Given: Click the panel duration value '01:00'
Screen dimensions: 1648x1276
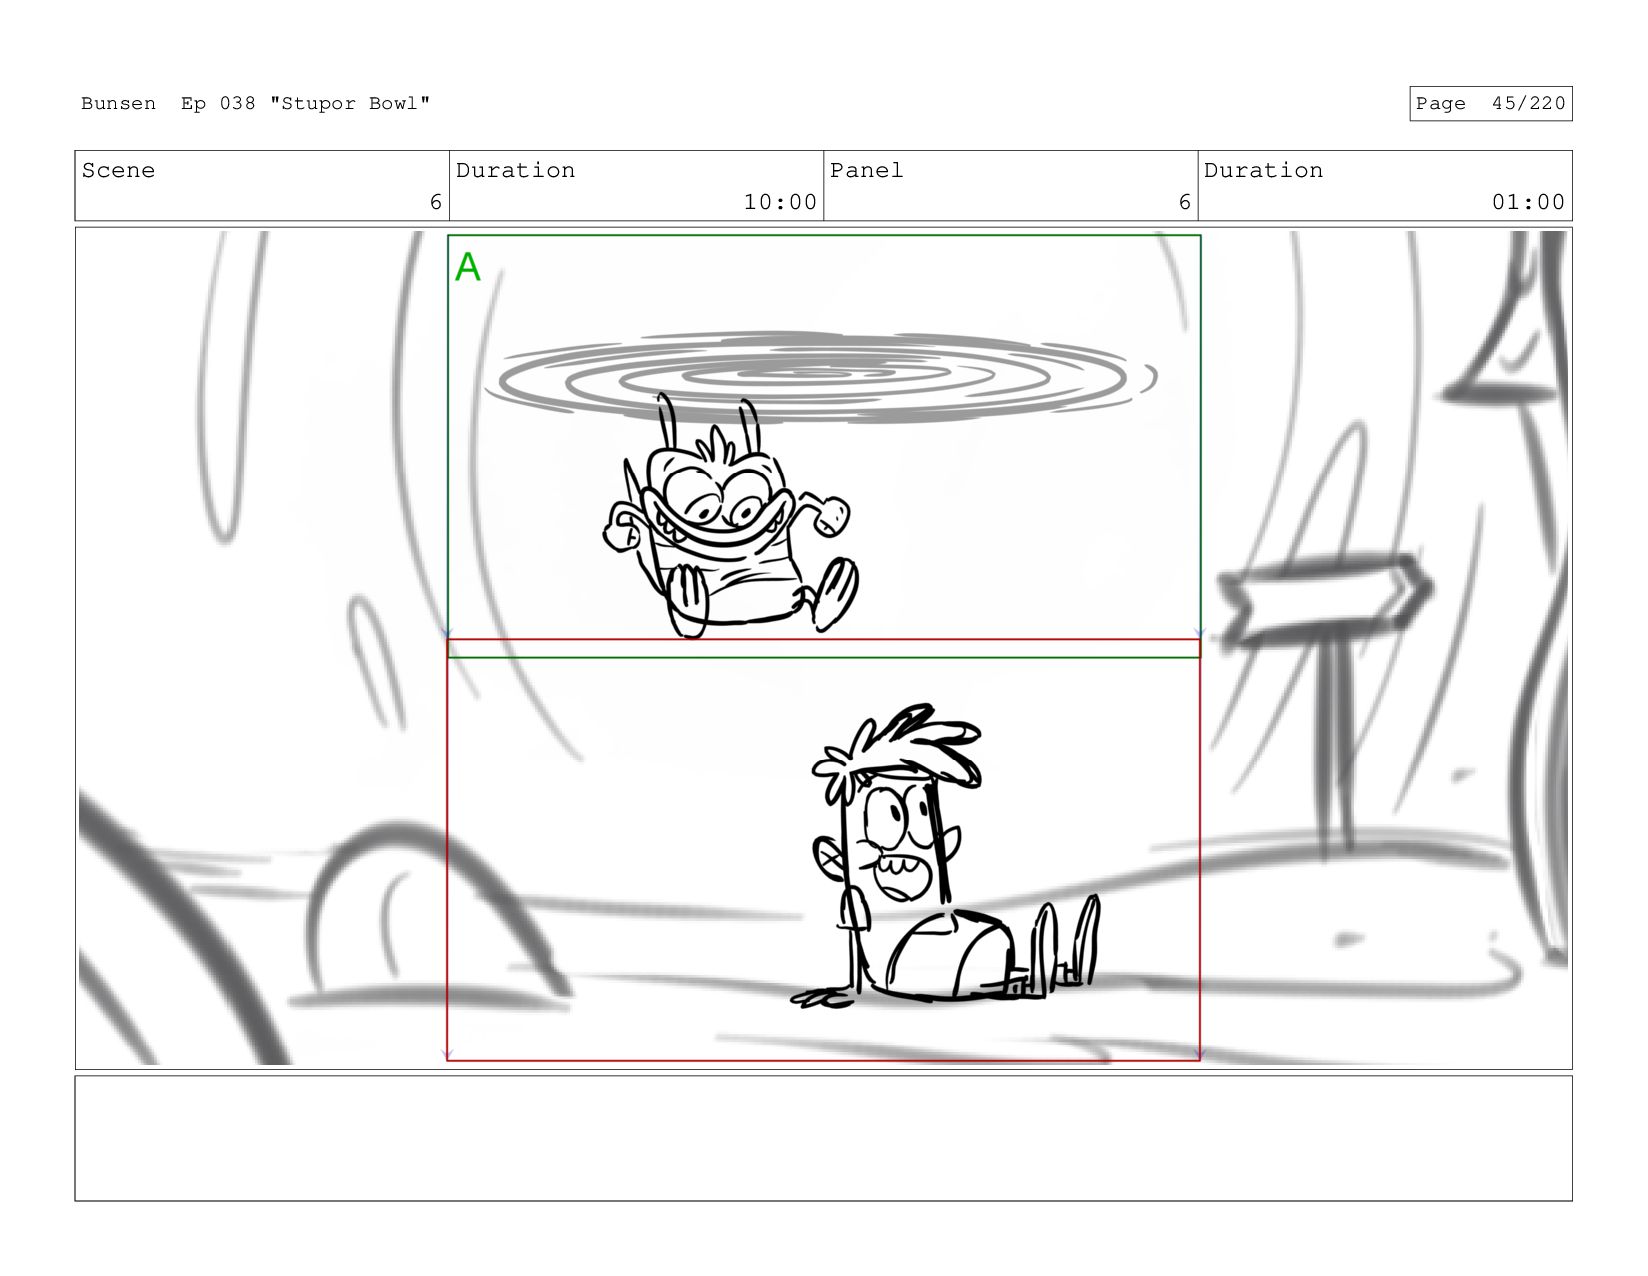Looking at the screenshot, I should 1528,202.
